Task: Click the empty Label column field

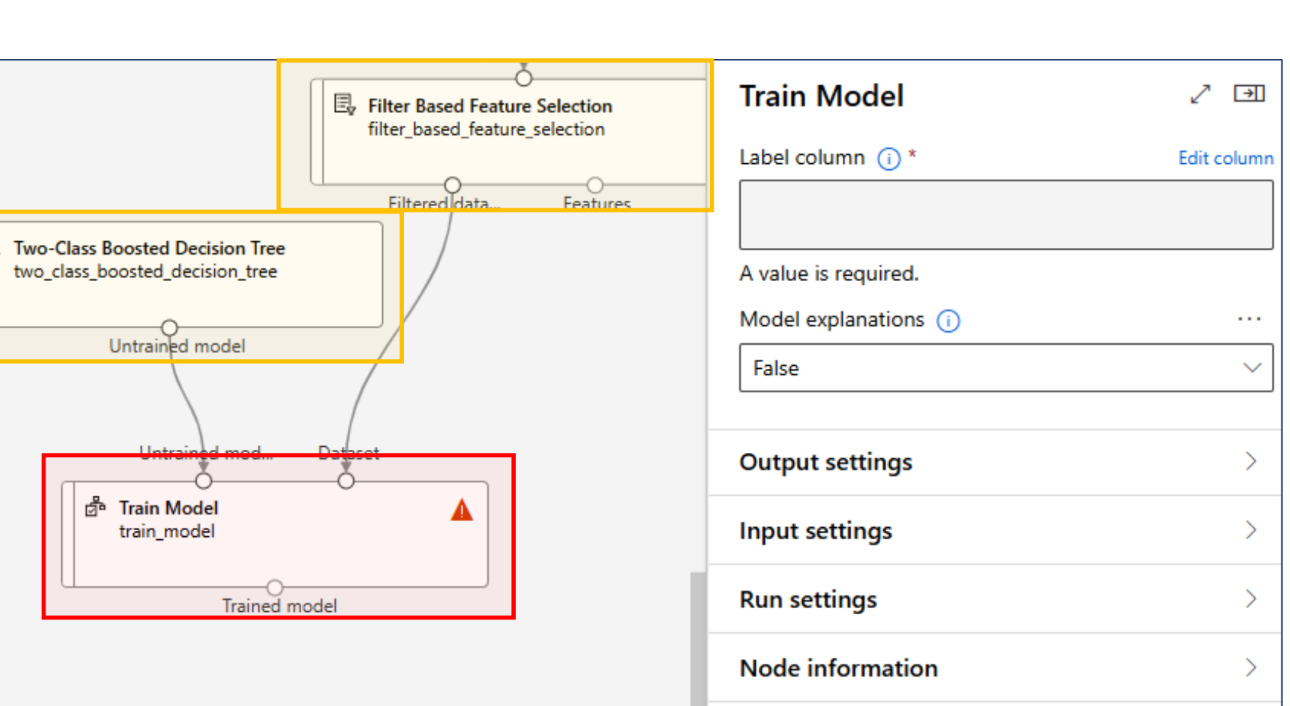Action: coord(1006,214)
